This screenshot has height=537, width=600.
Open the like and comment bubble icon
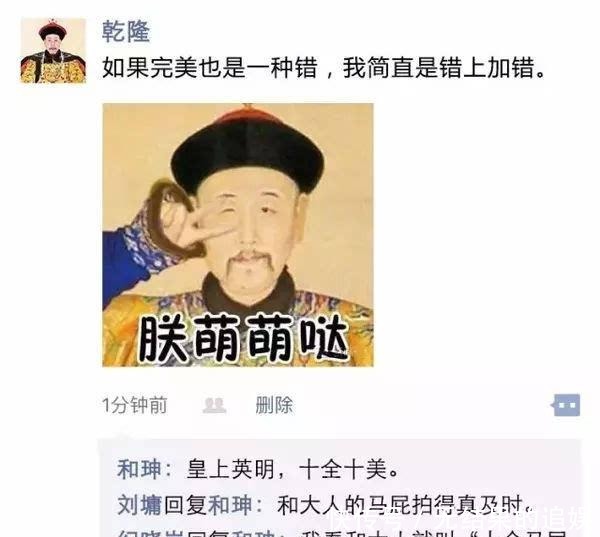(566, 405)
